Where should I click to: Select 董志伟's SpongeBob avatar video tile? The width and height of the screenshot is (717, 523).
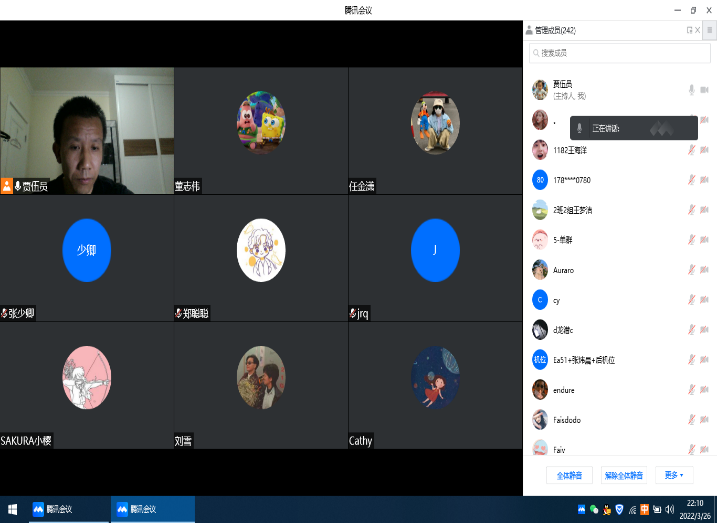(x=260, y=121)
